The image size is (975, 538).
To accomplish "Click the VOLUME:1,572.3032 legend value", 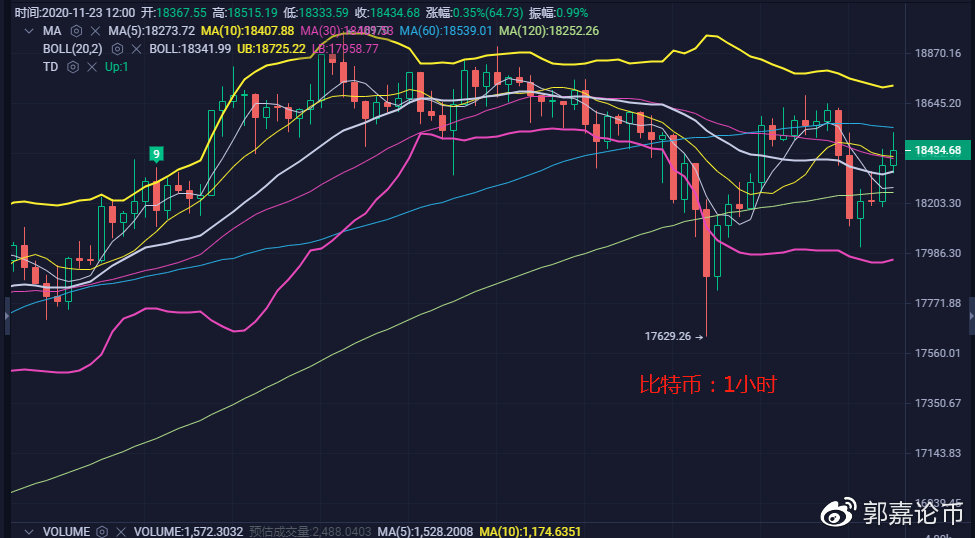I will [x=189, y=532].
